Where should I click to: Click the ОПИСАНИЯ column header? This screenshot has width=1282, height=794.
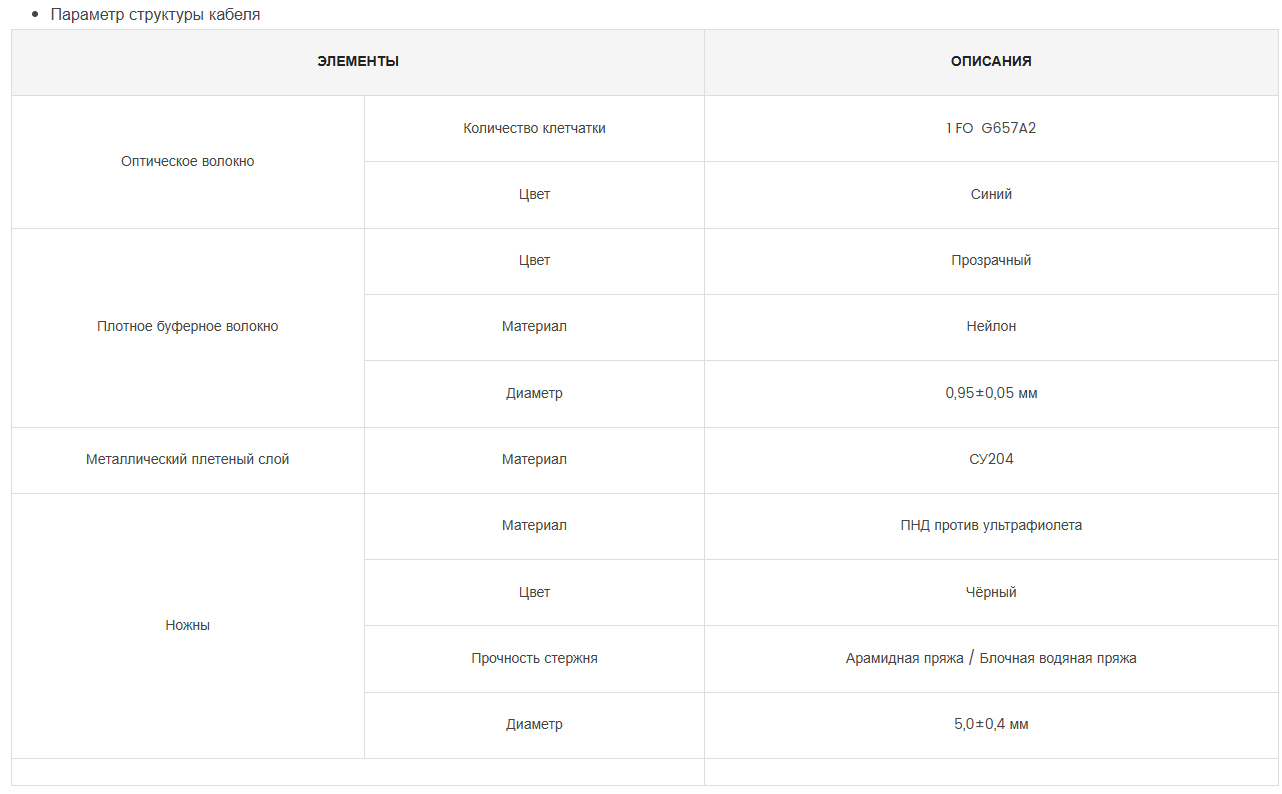tap(991, 62)
